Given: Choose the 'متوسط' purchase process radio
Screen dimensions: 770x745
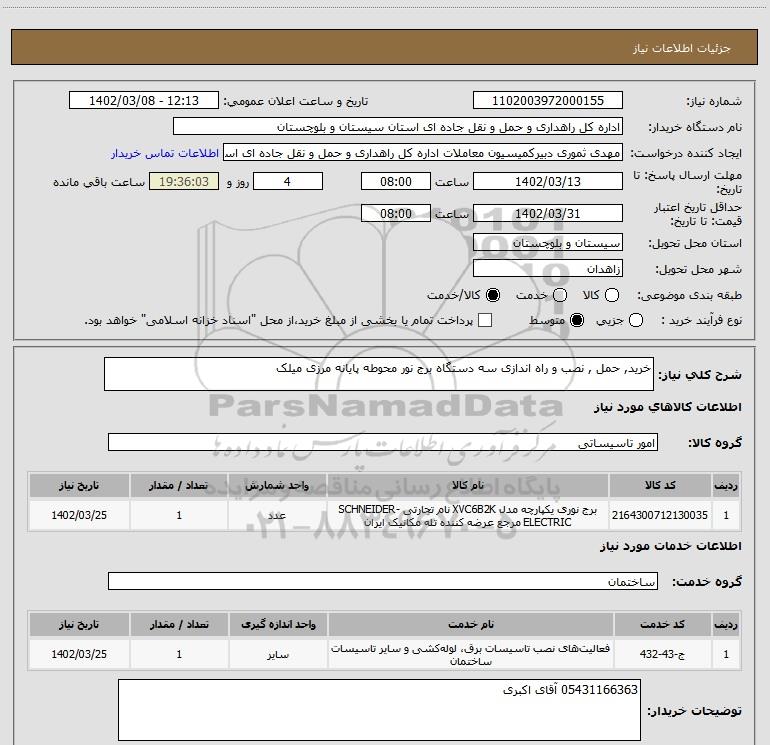Looking at the screenshot, I should point(577,320).
